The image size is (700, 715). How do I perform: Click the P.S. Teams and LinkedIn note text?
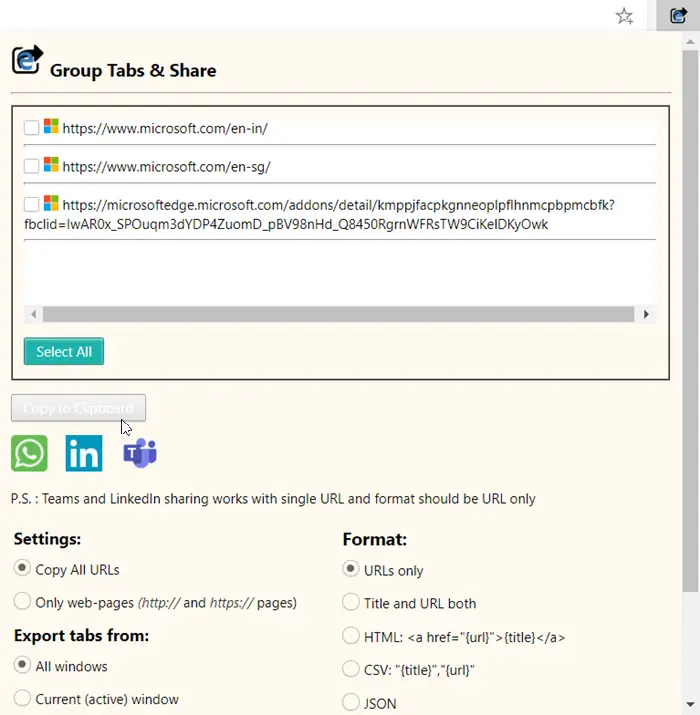tap(273, 499)
